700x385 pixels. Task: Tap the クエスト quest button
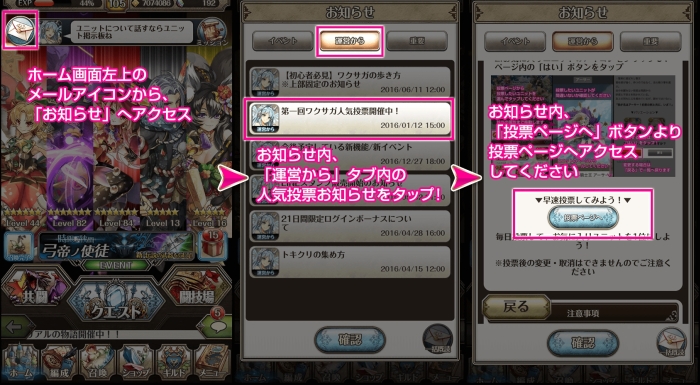point(116,304)
